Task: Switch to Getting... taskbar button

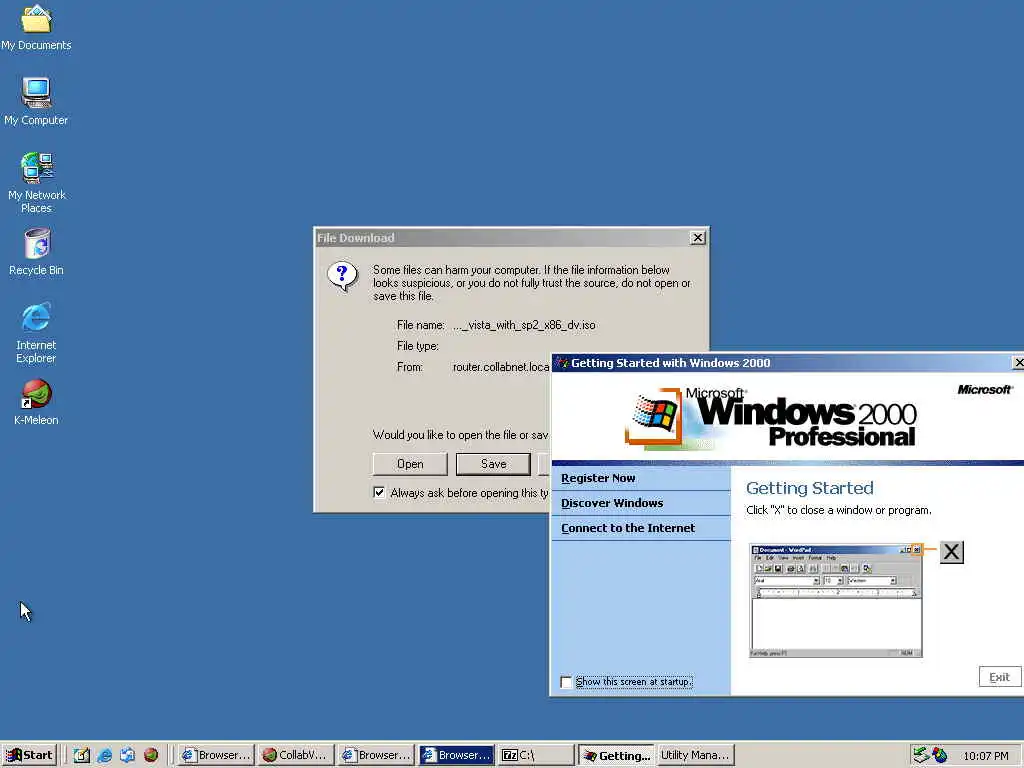Action: point(616,755)
